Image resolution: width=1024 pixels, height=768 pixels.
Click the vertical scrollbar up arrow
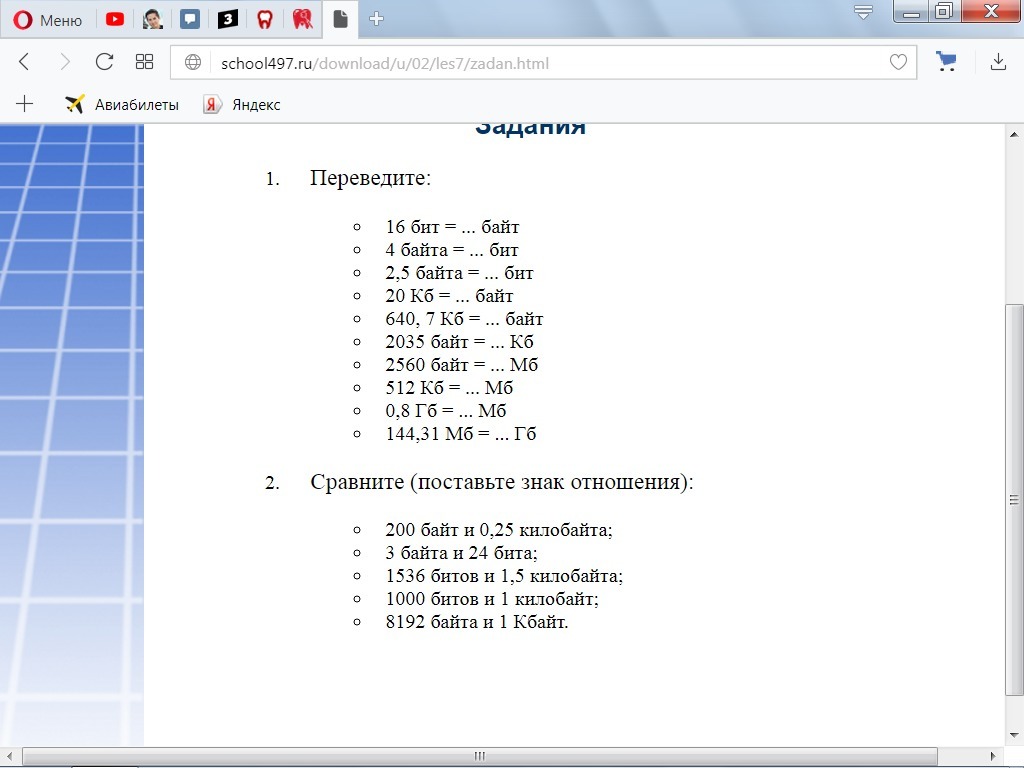tap(1014, 135)
